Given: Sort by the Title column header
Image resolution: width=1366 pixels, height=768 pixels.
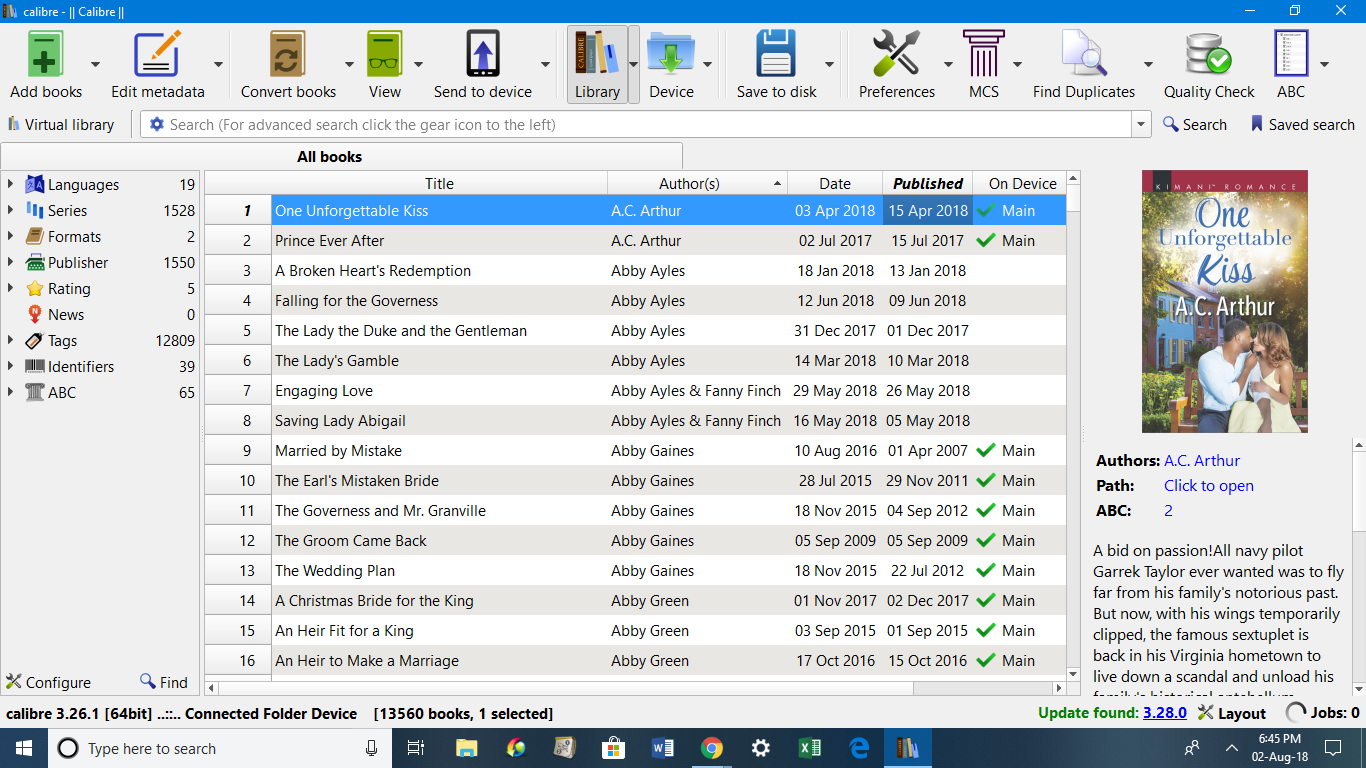Looking at the screenshot, I should coord(439,183).
